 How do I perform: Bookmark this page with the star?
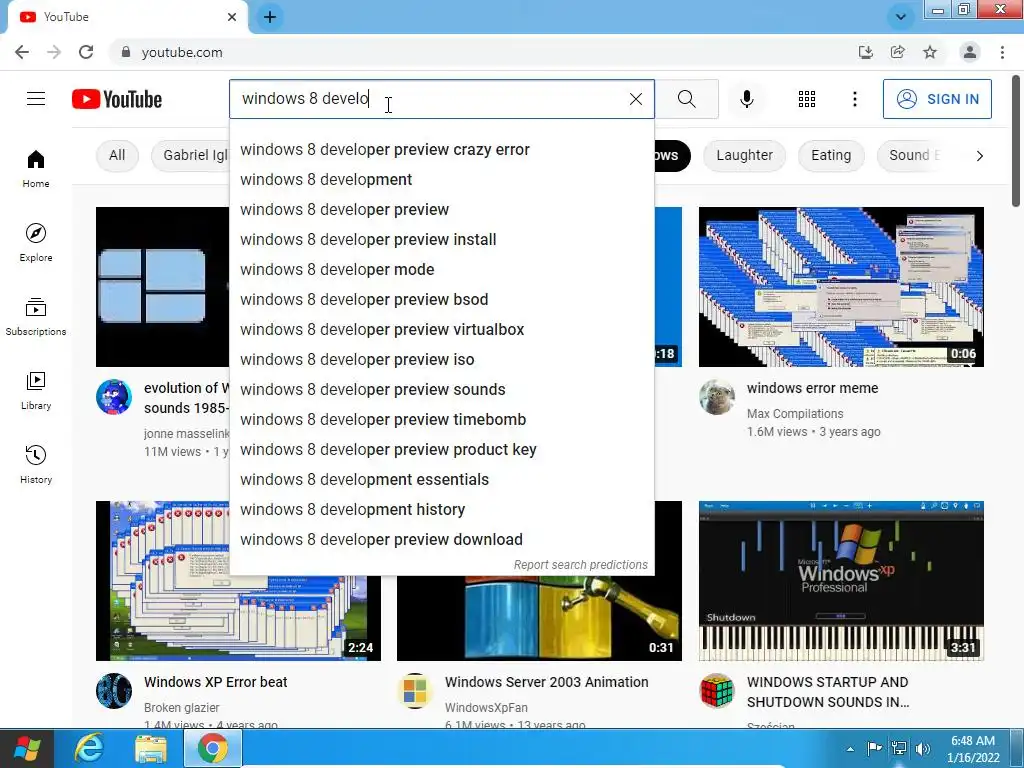[x=930, y=52]
